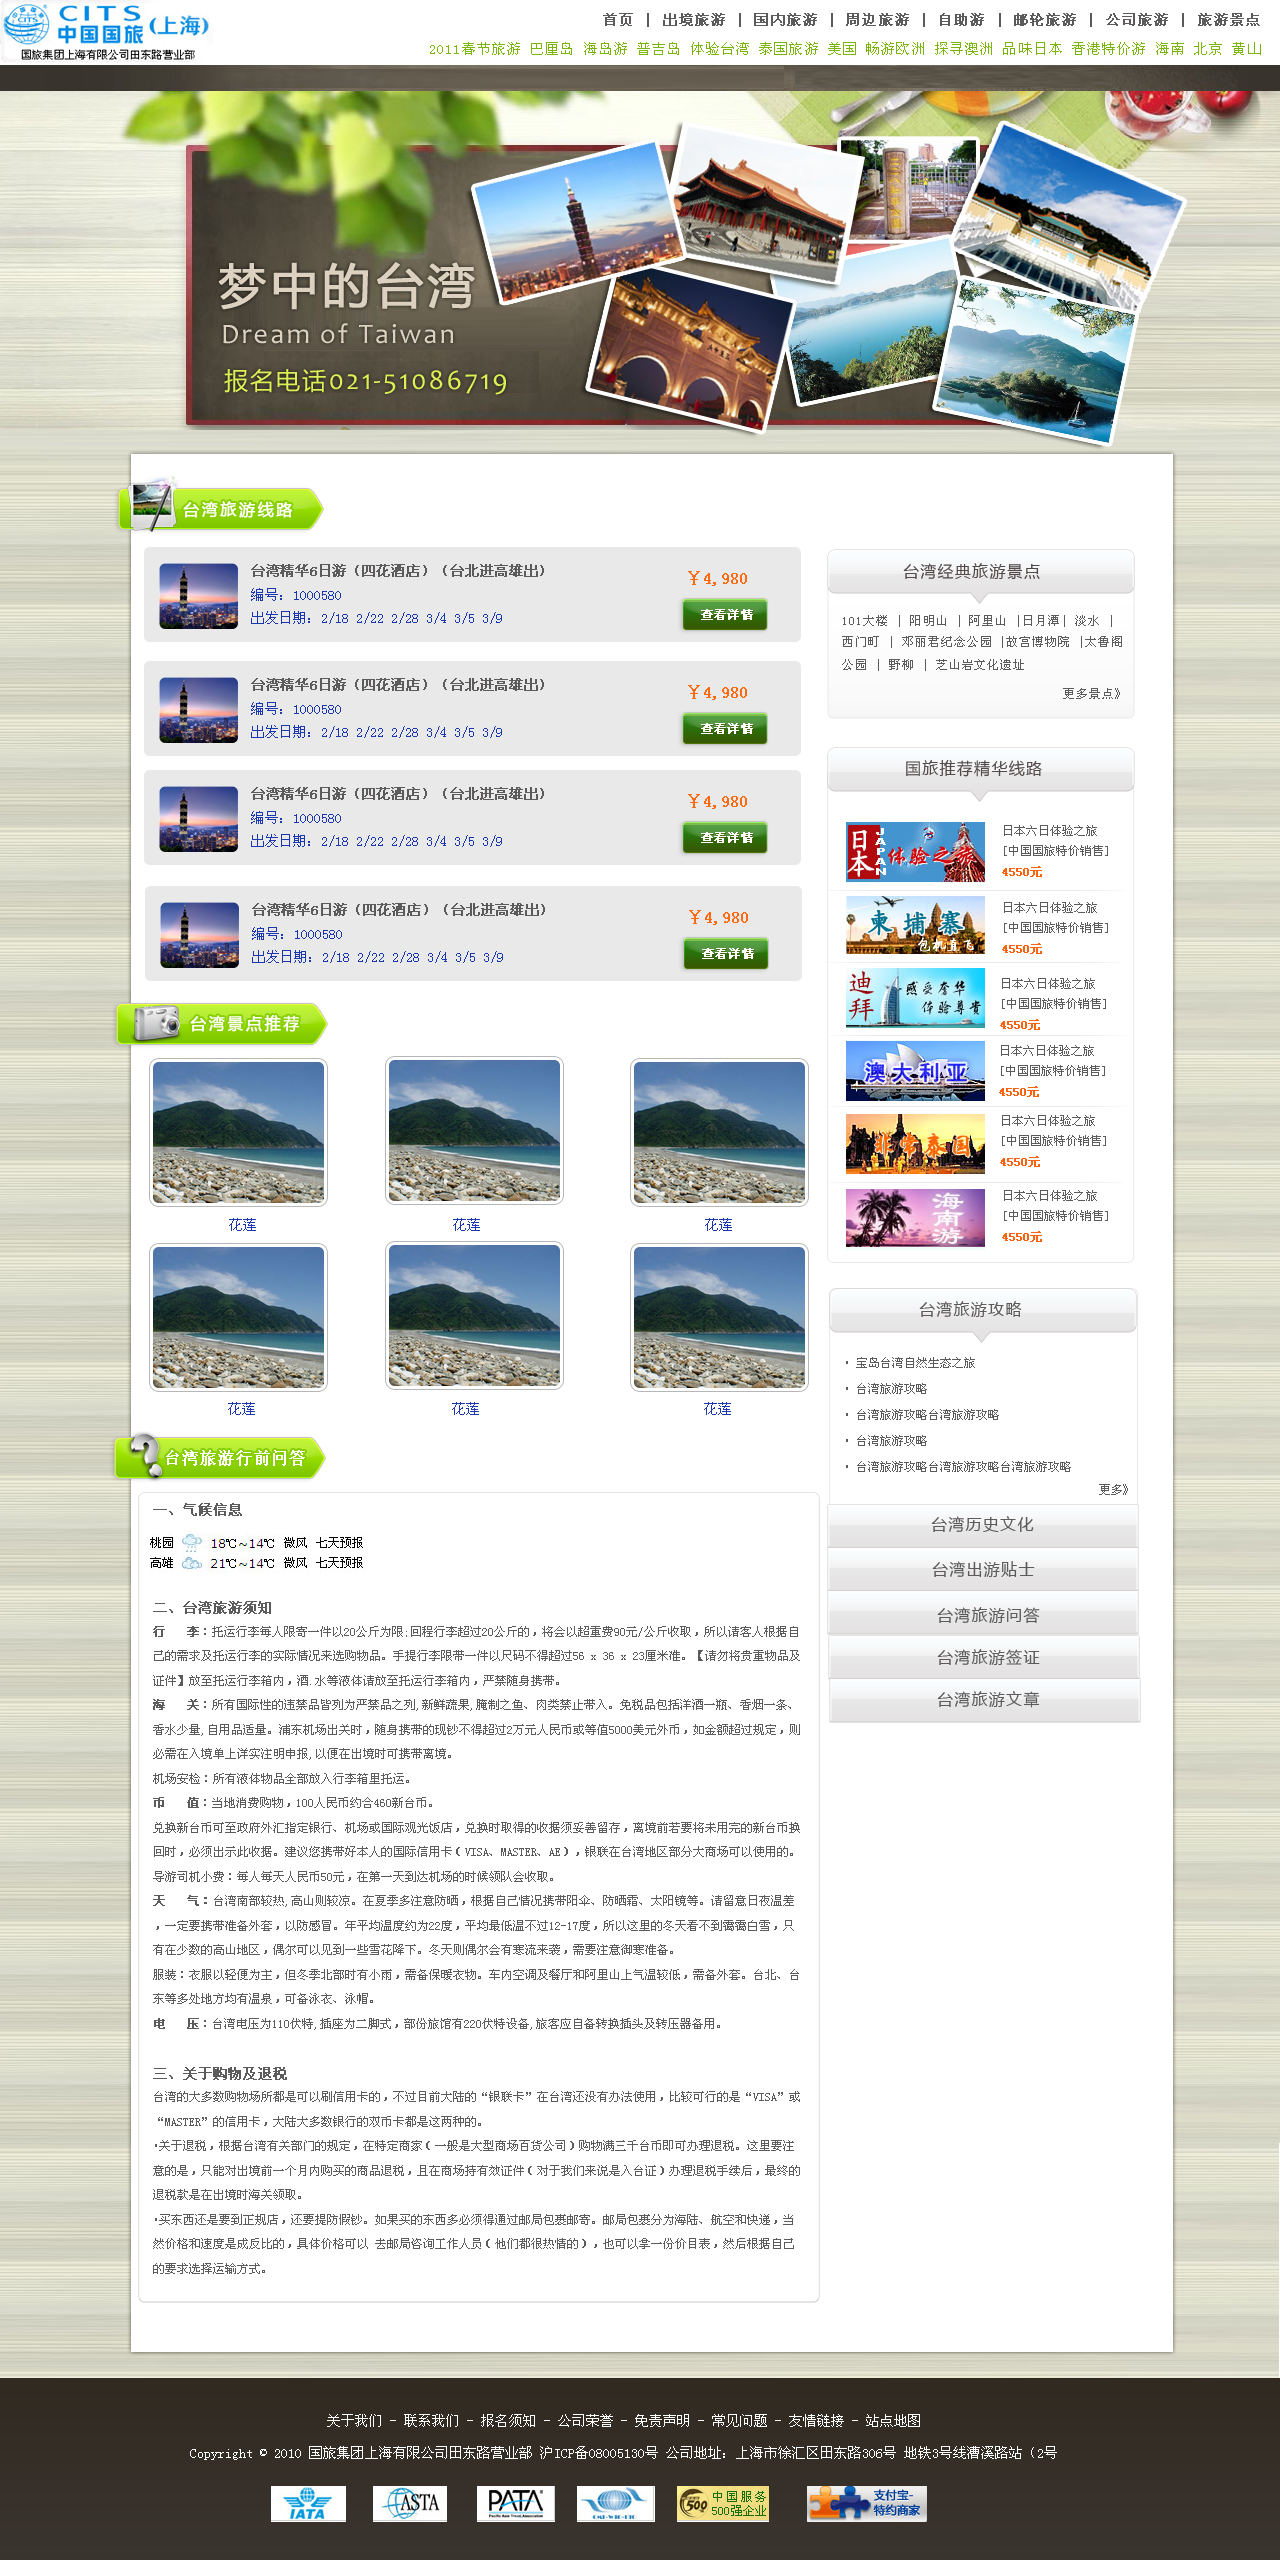Click the PATA association logo
Viewport: 1280px width, 2560px height.
pyautogui.click(x=515, y=2503)
